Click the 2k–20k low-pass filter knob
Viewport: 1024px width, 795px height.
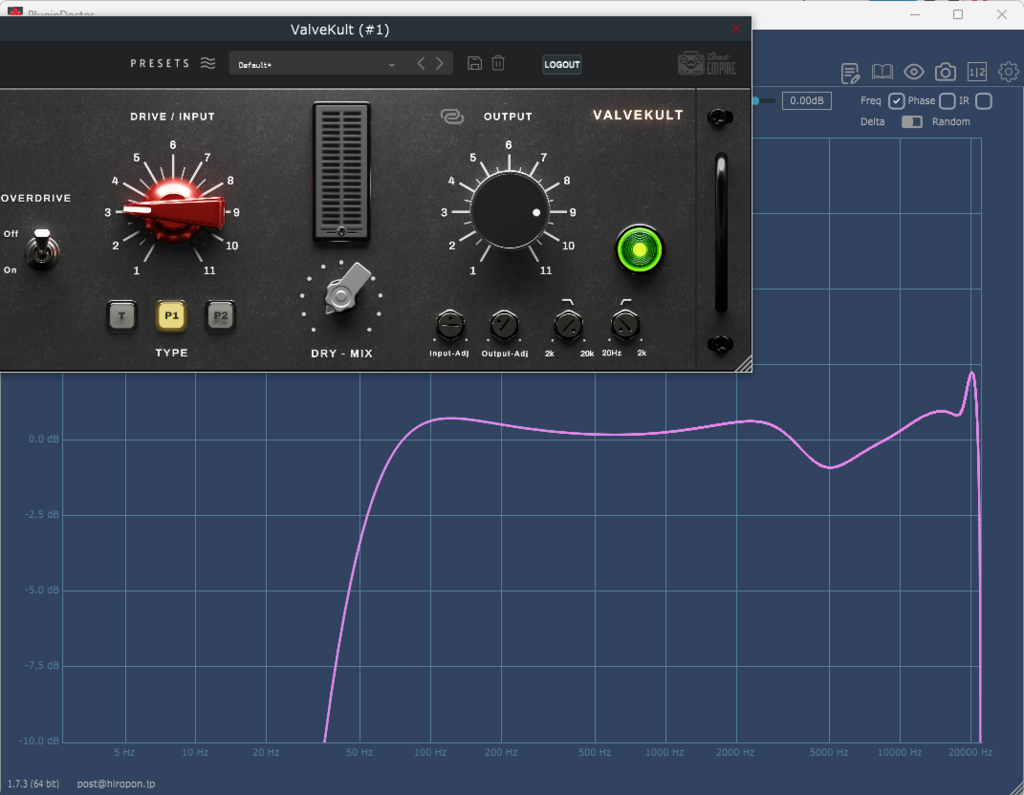coord(568,325)
